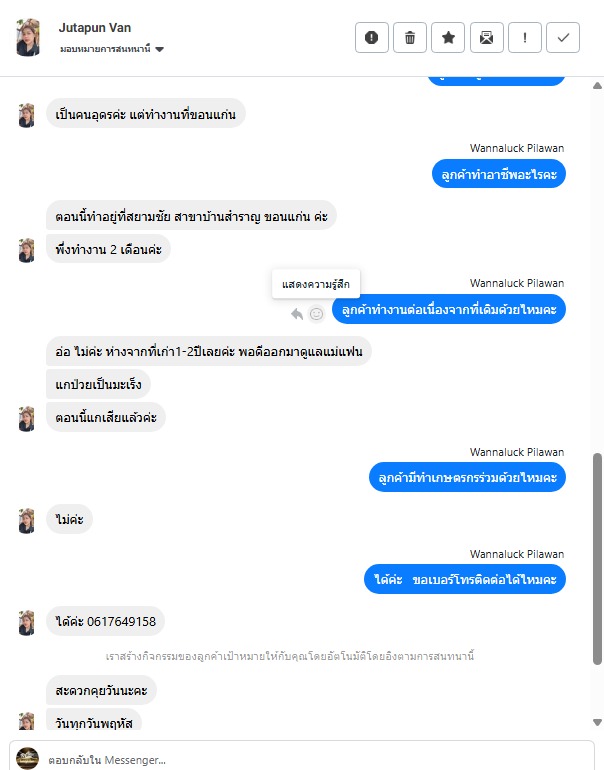Screen dimensions: 604x770
Task: Click the page avatar beside the reply box
Action: click(x=27, y=759)
